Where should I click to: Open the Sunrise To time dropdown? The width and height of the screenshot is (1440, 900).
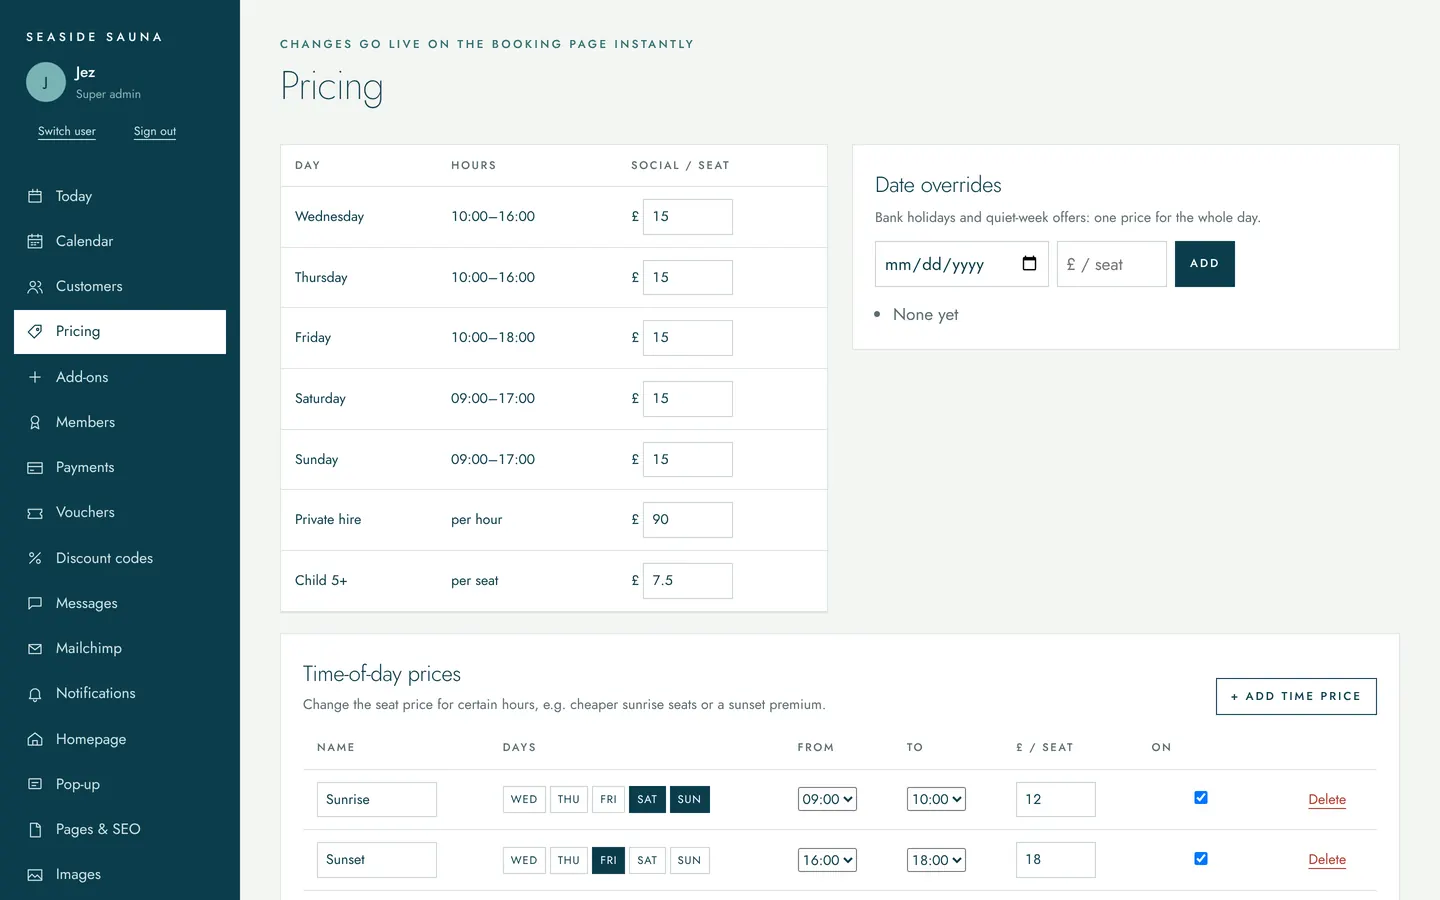[936, 799]
